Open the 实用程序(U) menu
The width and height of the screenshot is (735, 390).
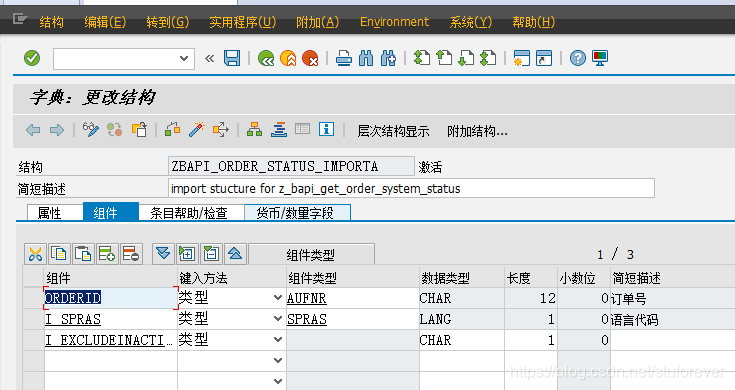(x=242, y=22)
